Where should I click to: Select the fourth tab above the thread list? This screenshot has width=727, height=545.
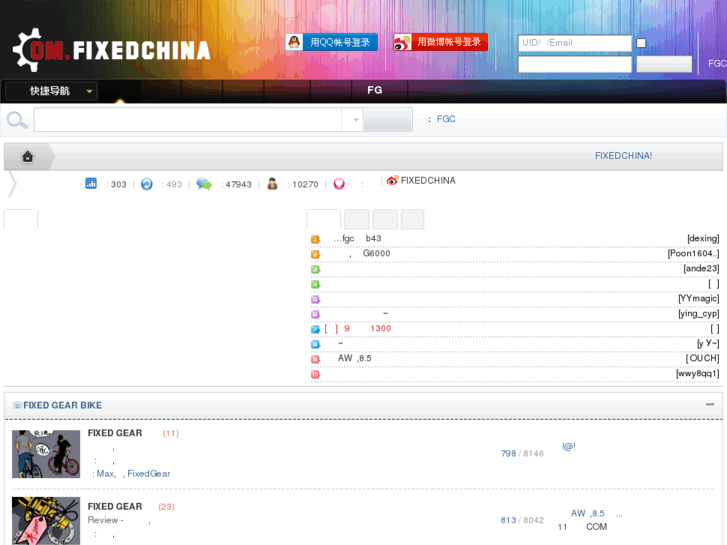pyautogui.click(x=412, y=219)
